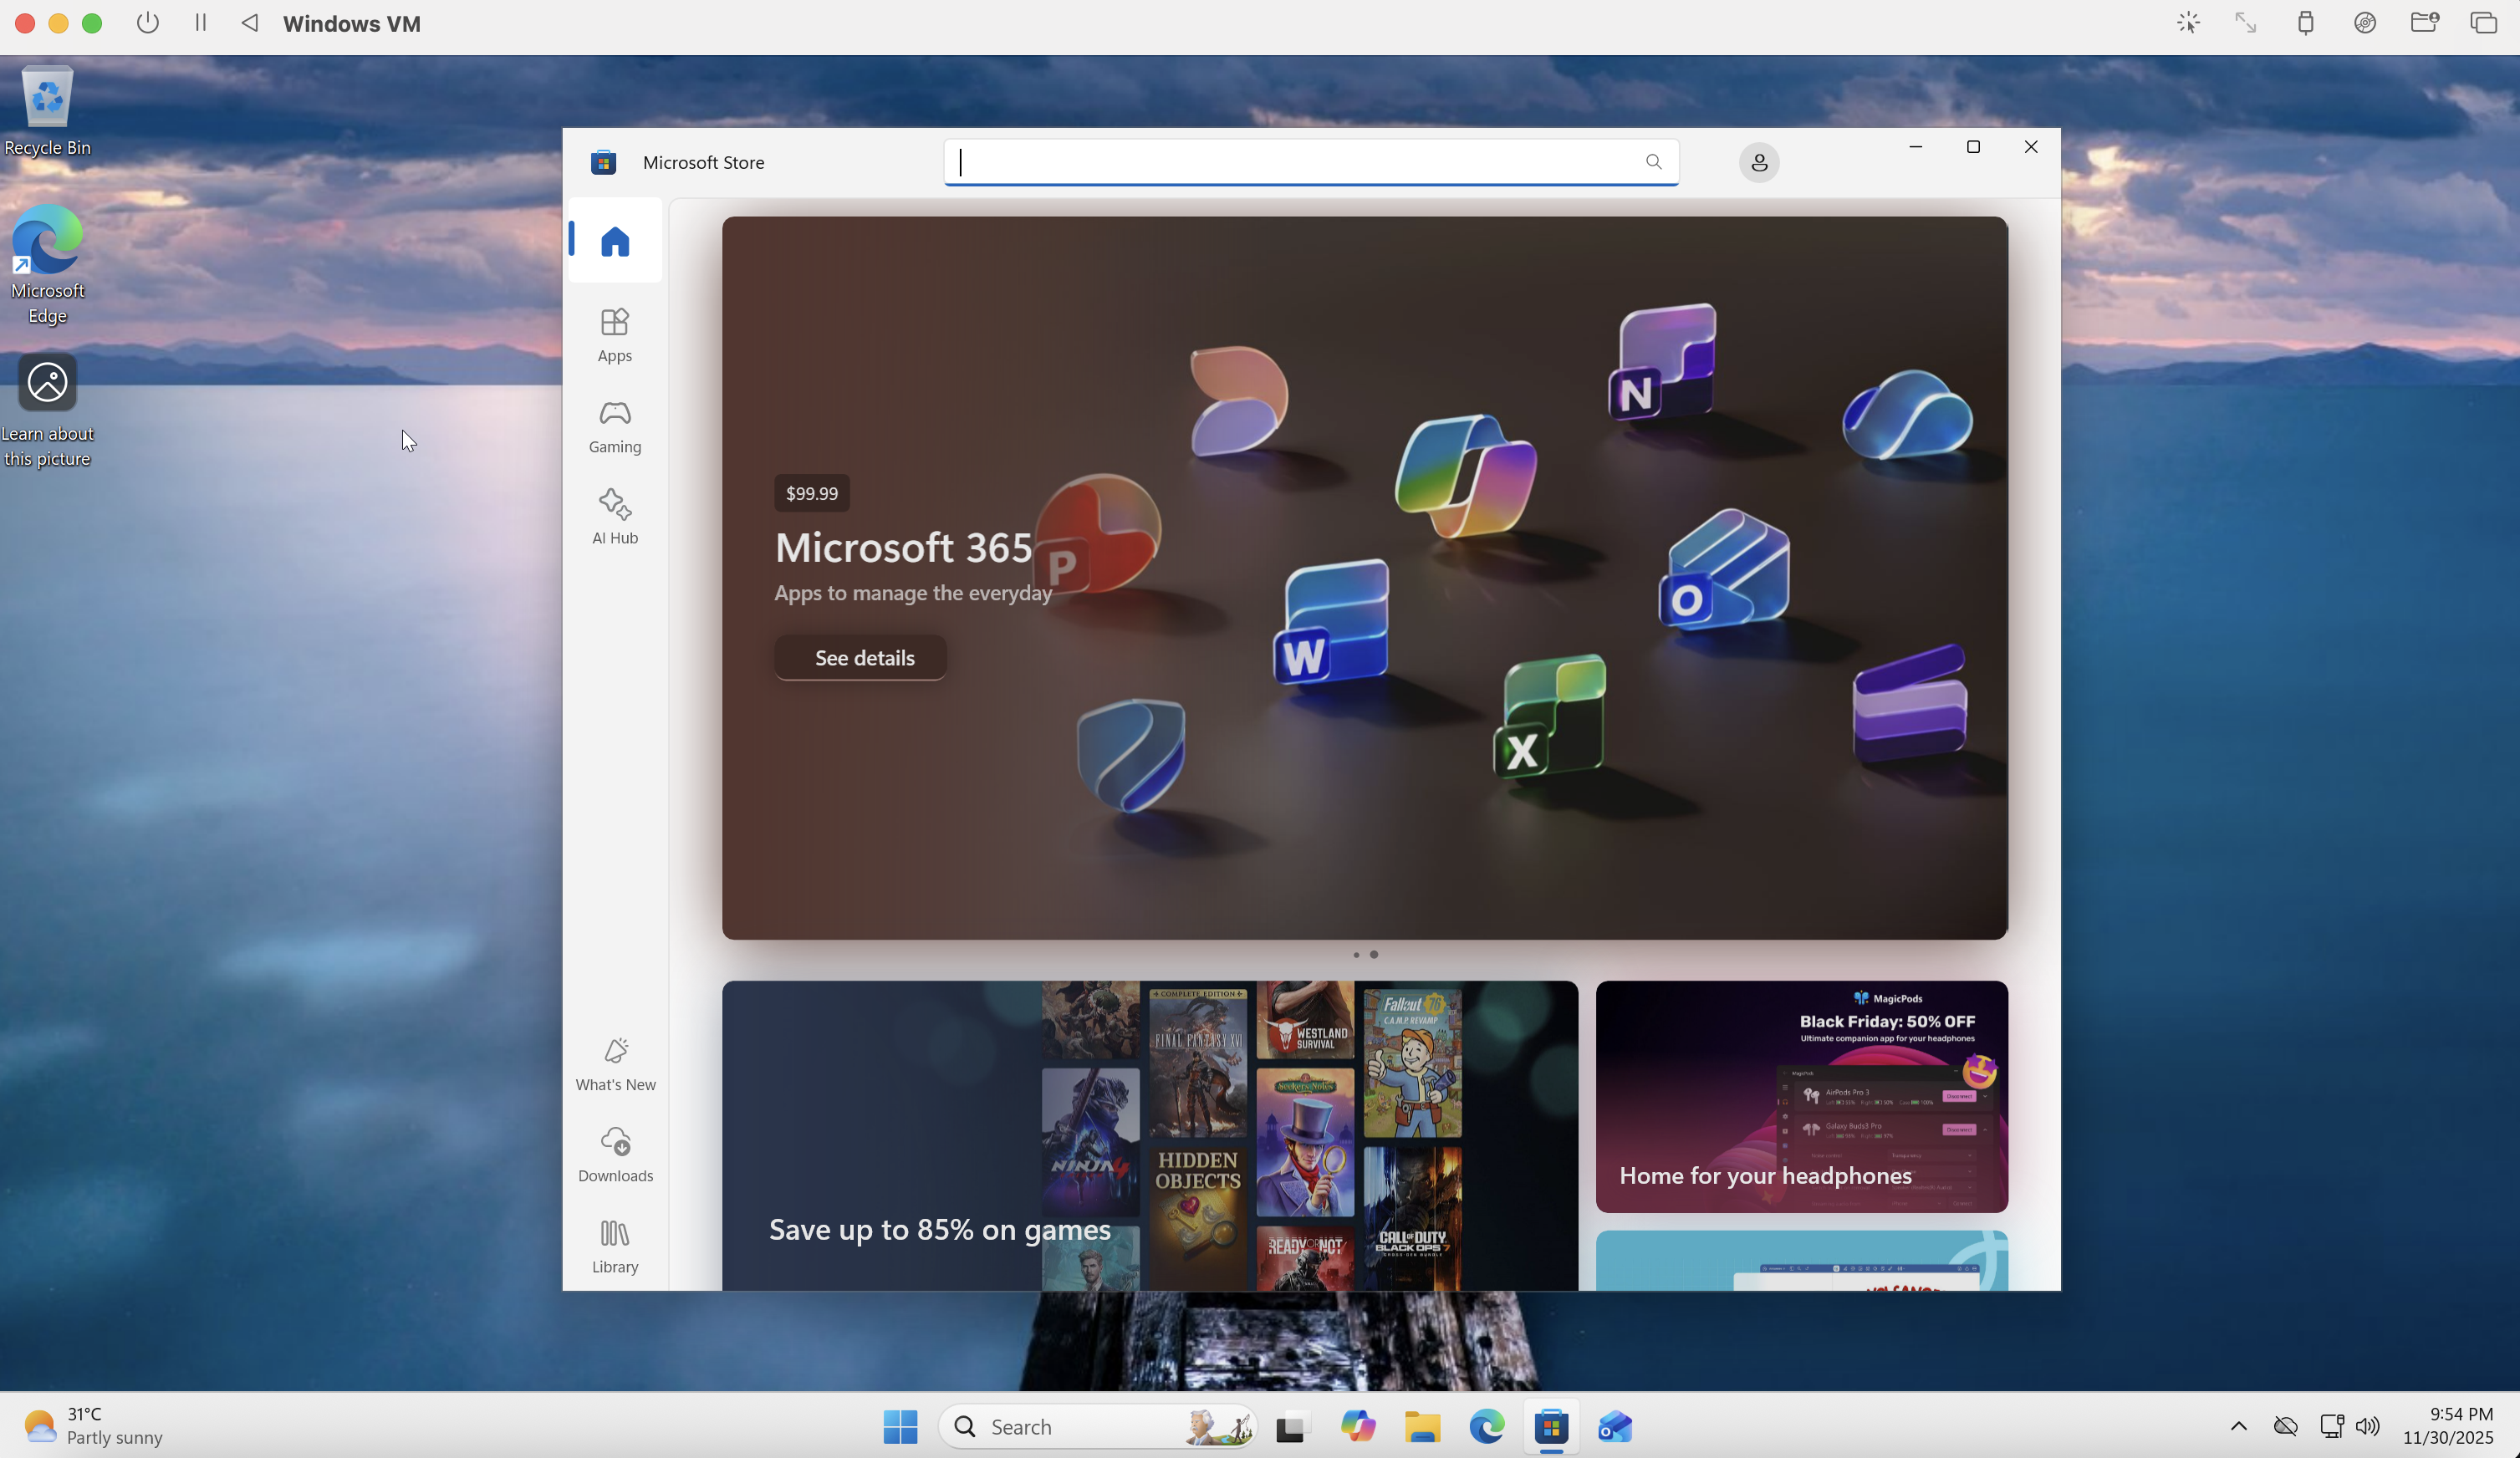Open AI Hub in Store sidebar

pyautogui.click(x=615, y=517)
